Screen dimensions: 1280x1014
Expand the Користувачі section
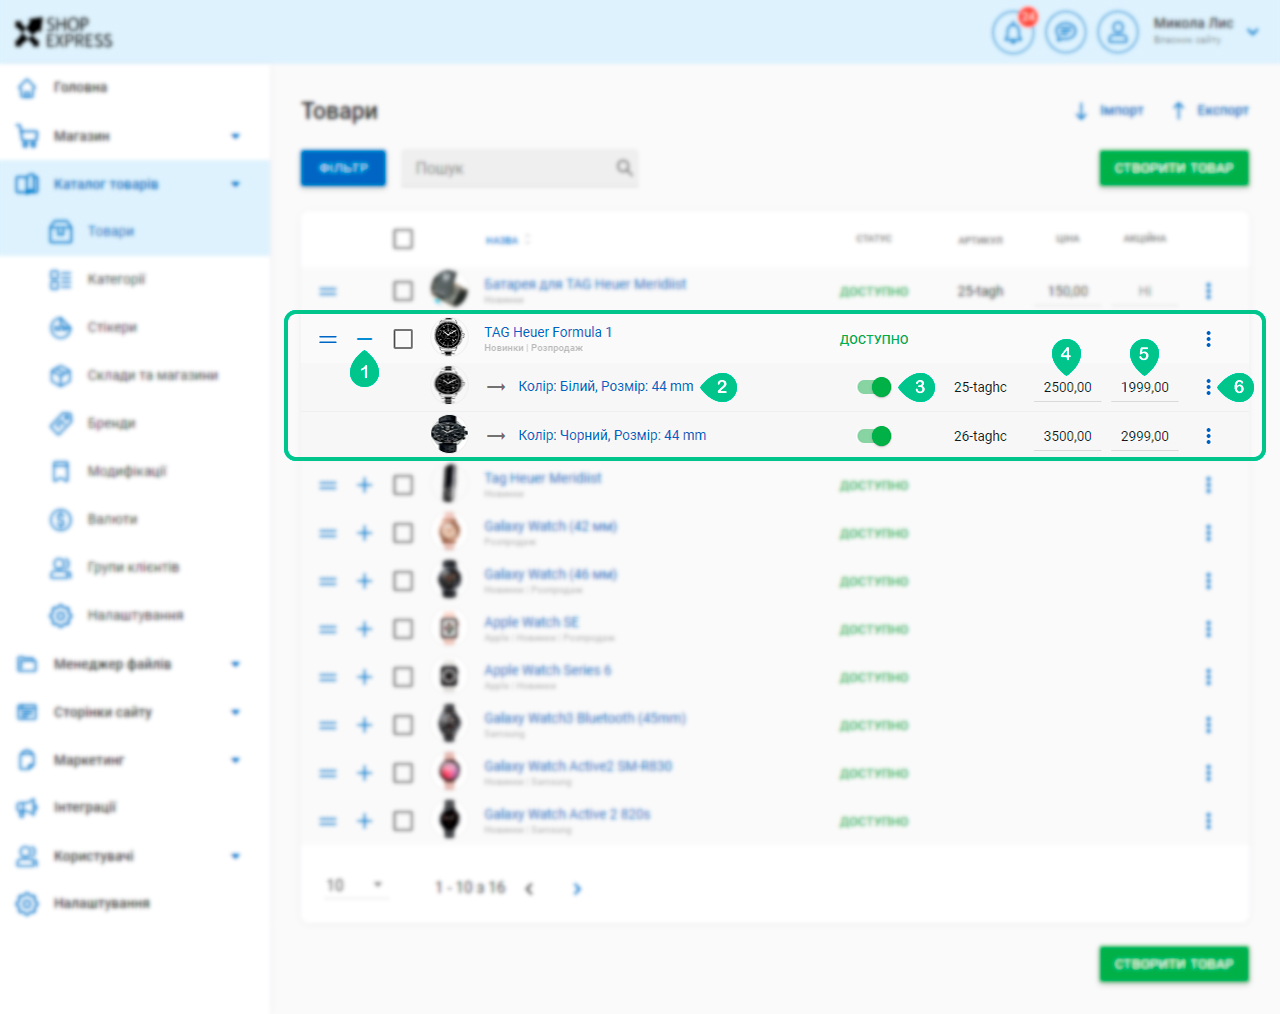[x=235, y=856]
